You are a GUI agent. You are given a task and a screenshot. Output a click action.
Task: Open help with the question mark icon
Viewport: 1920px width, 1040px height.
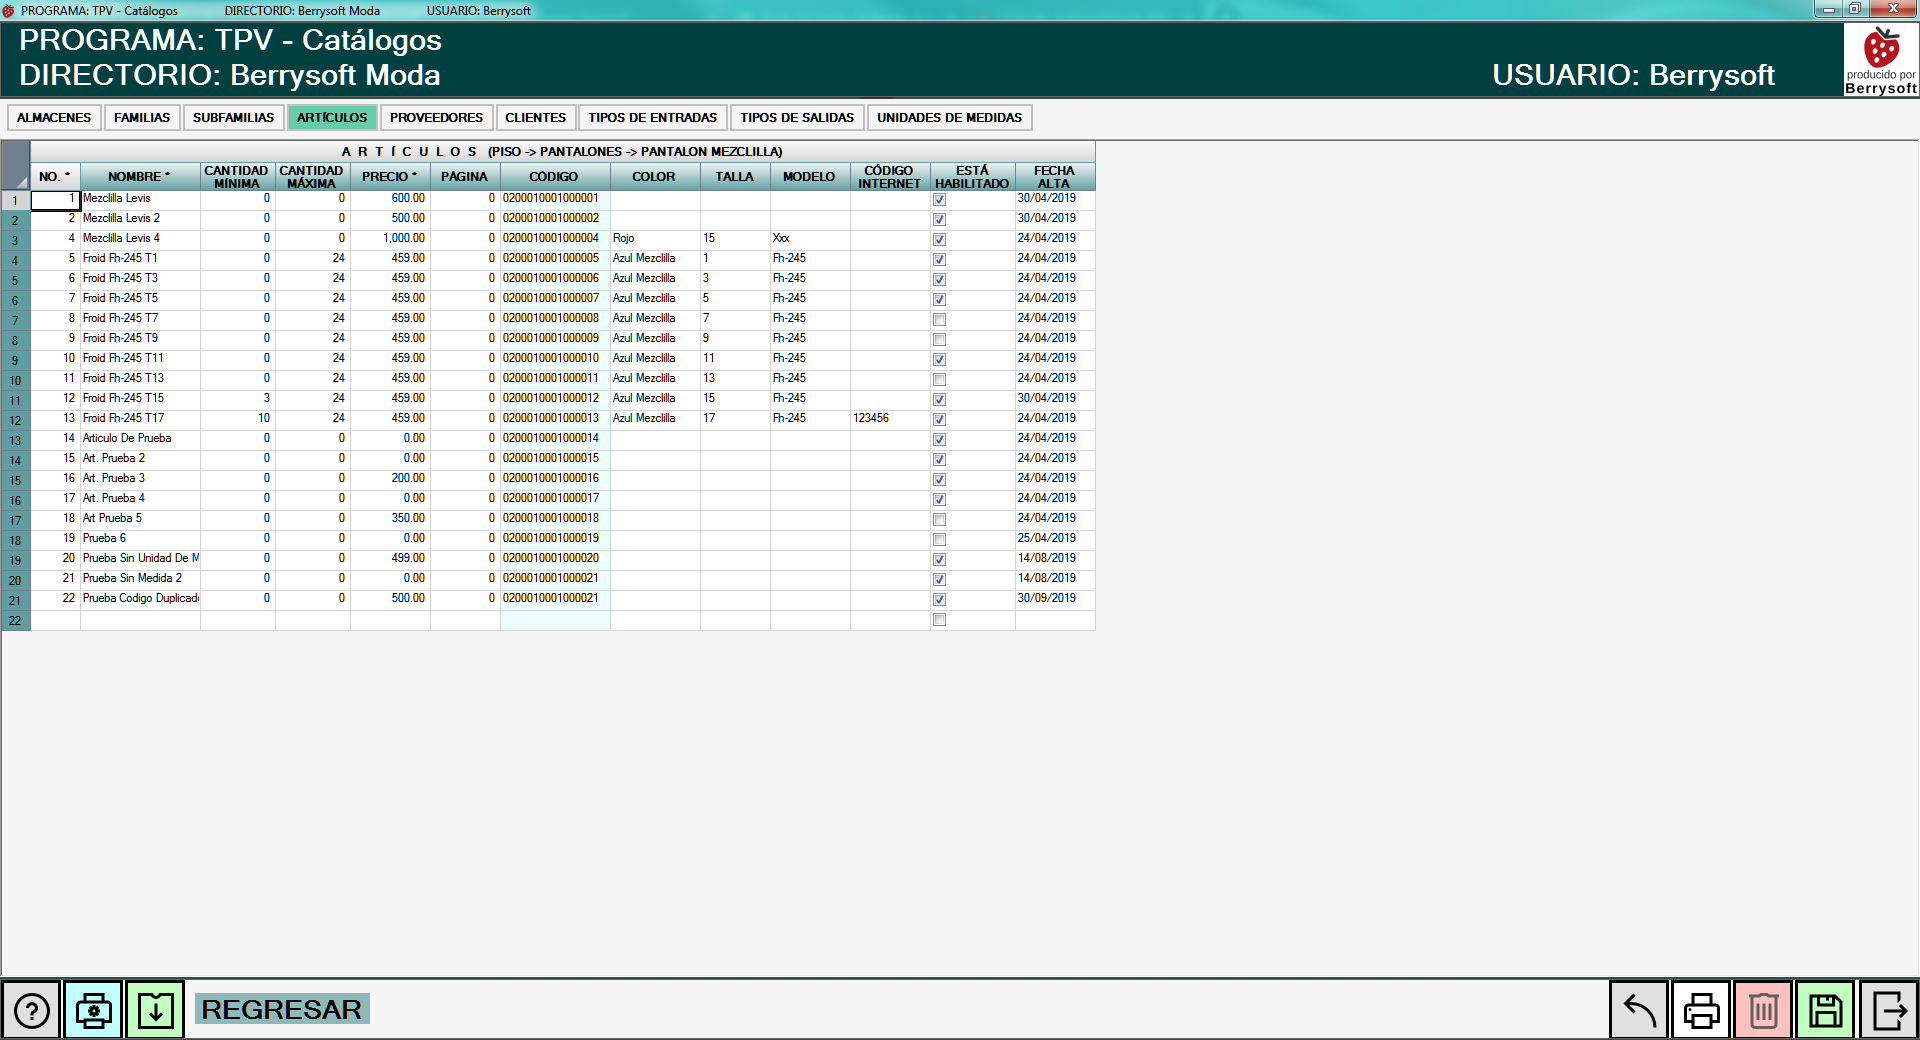click(32, 1010)
